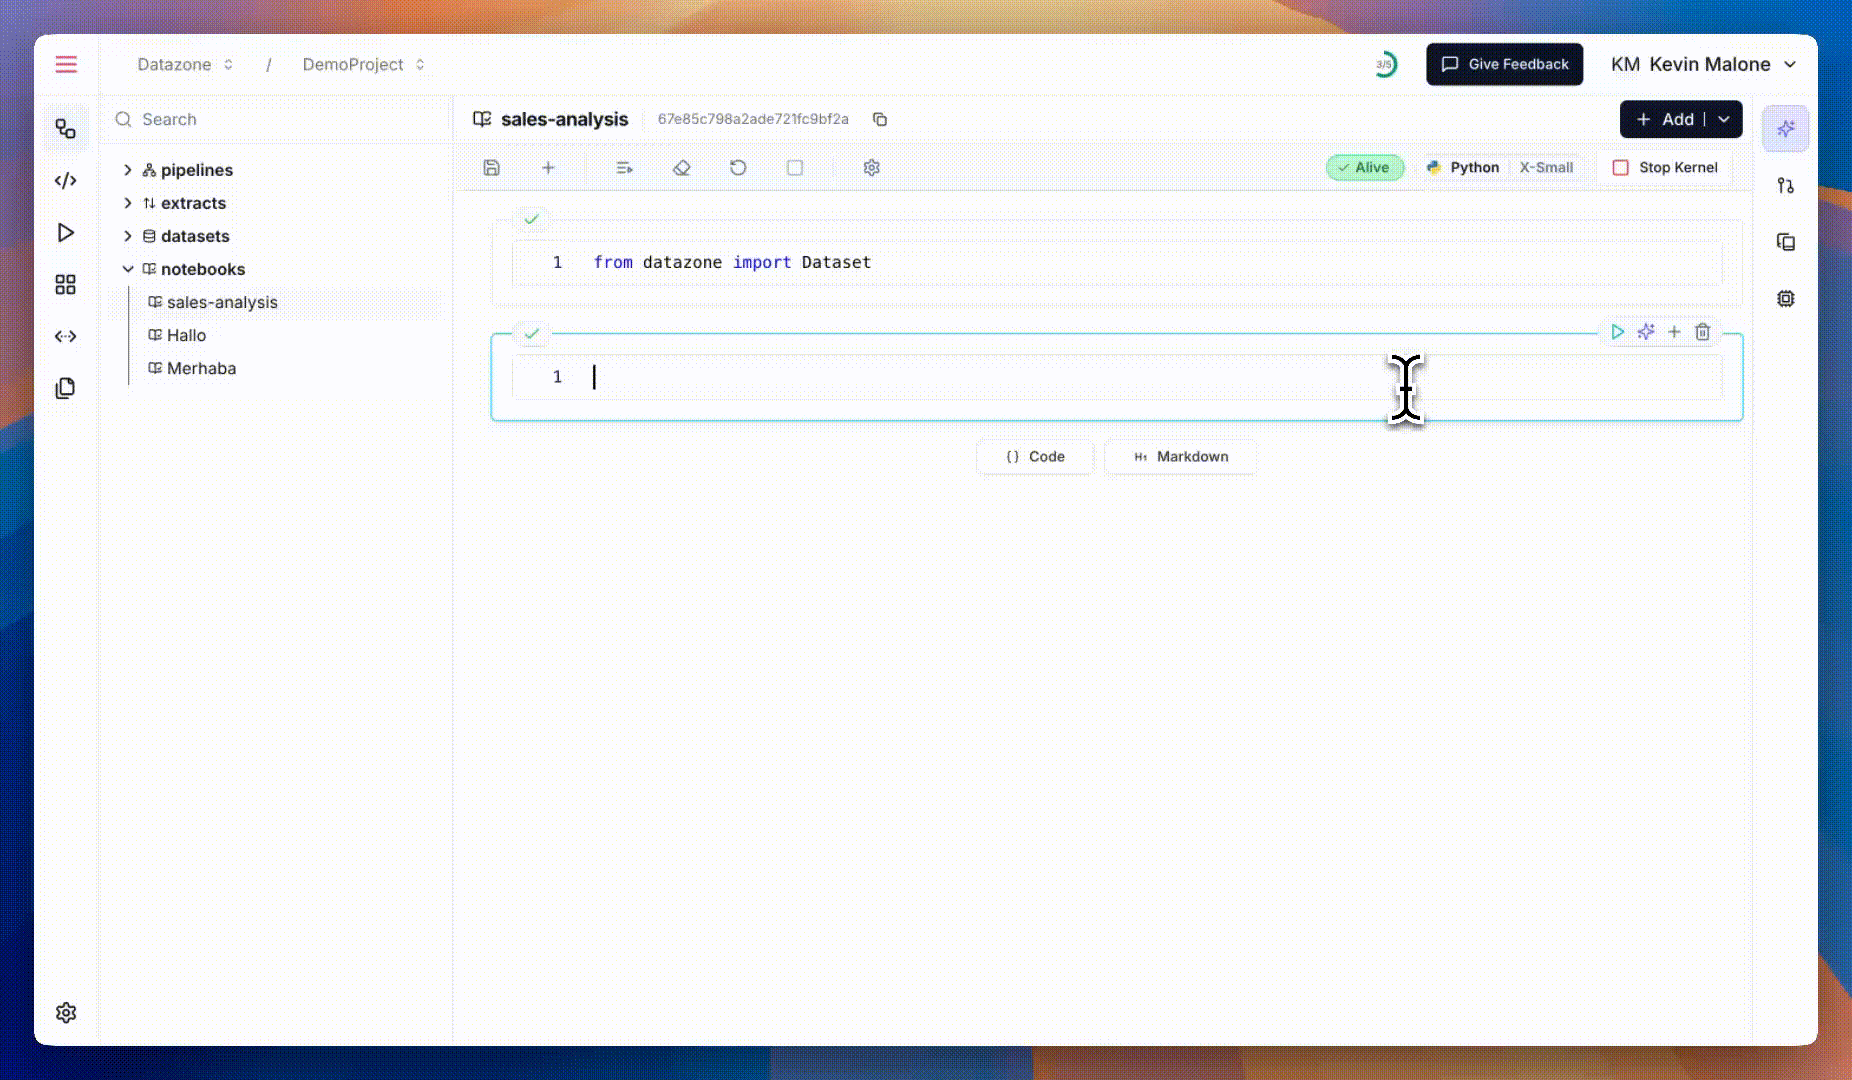Viewport: 1852px width, 1080px height.
Task: Open the dashboard grid sidebar icon
Action: [x=66, y=284]
